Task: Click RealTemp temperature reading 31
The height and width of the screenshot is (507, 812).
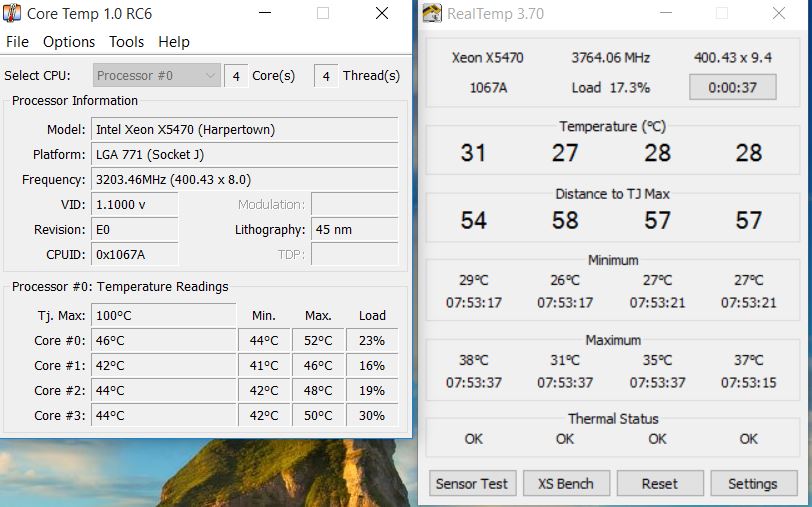Action: tap(473, 153)
